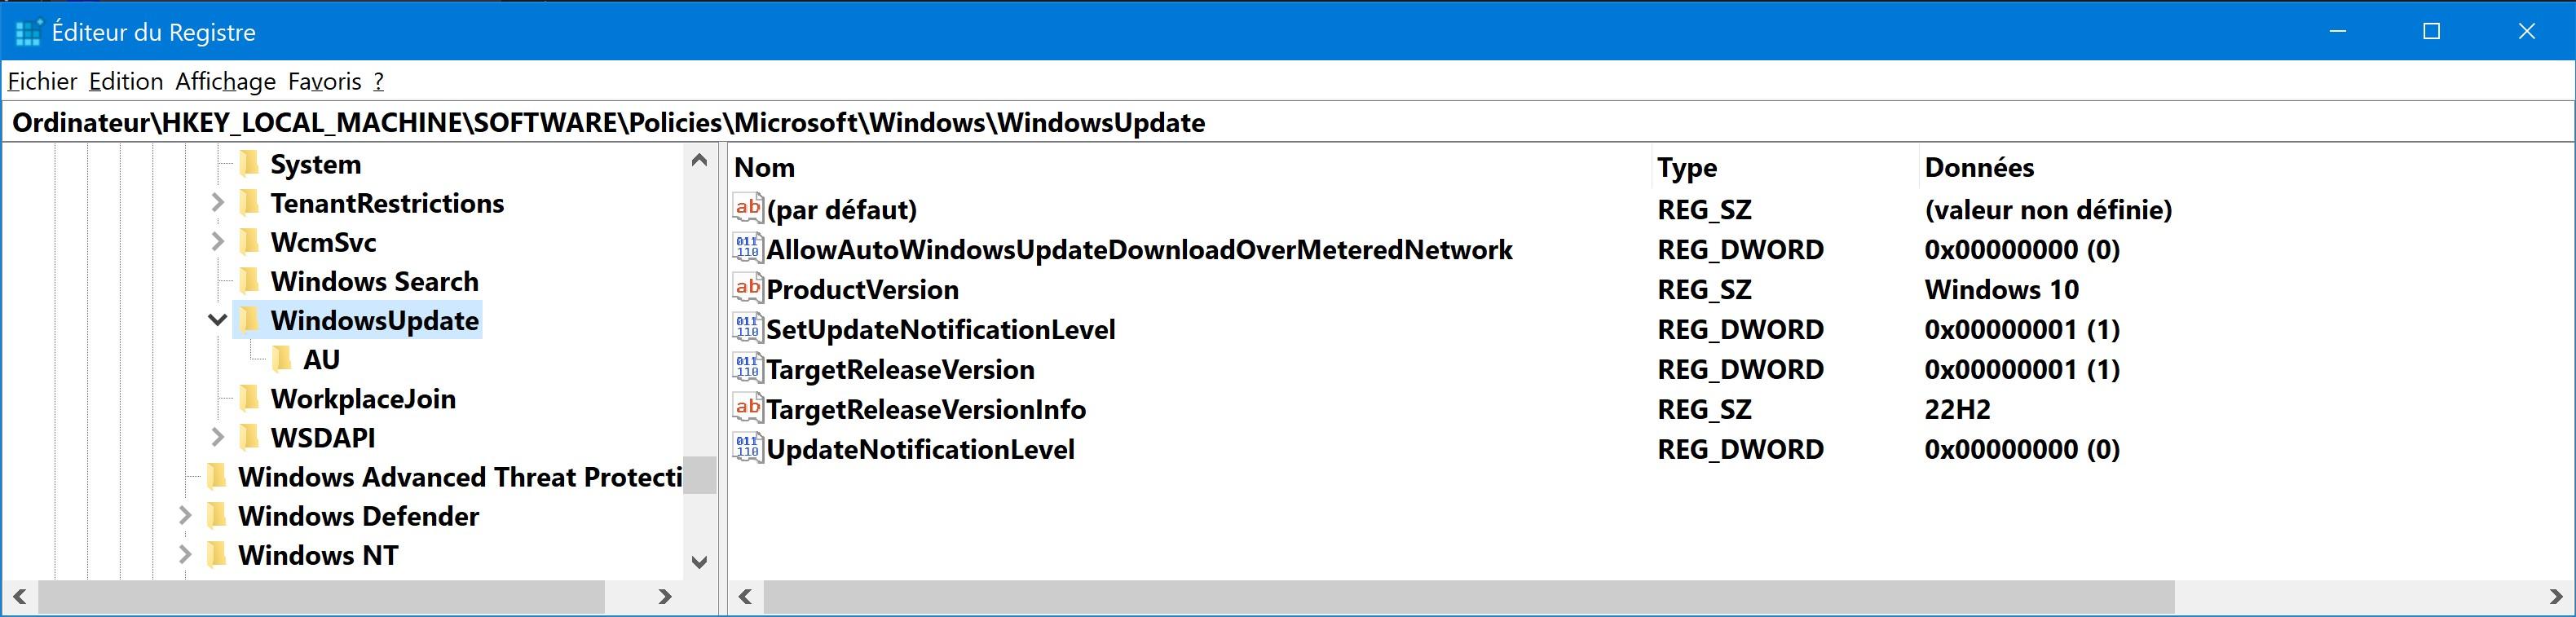Click the values pane scroll left arrow

point(745,597)
